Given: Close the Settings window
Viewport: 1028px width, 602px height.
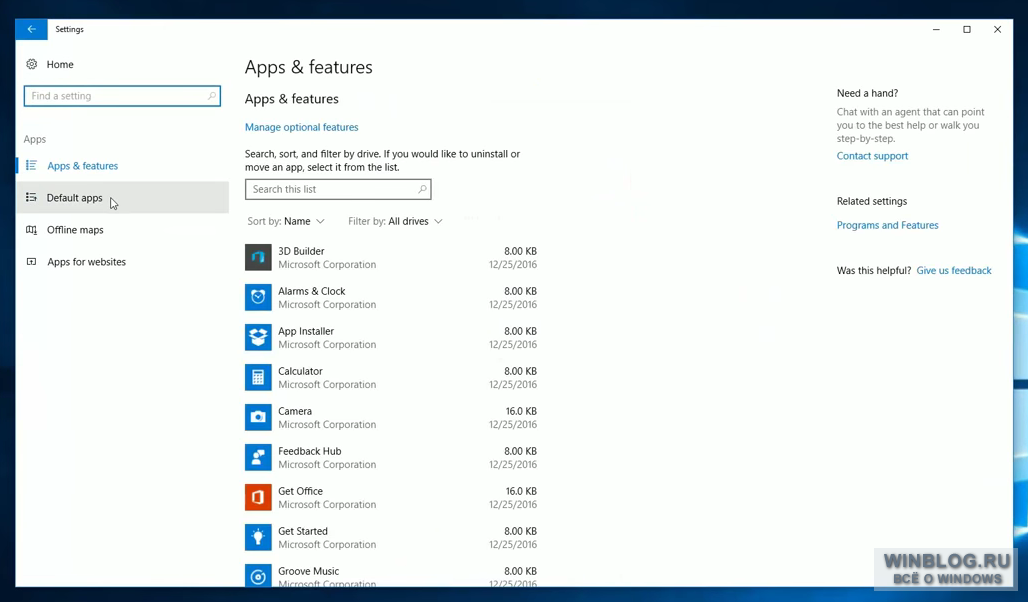Looking at the screenshot, I should (x=997, y=30).
